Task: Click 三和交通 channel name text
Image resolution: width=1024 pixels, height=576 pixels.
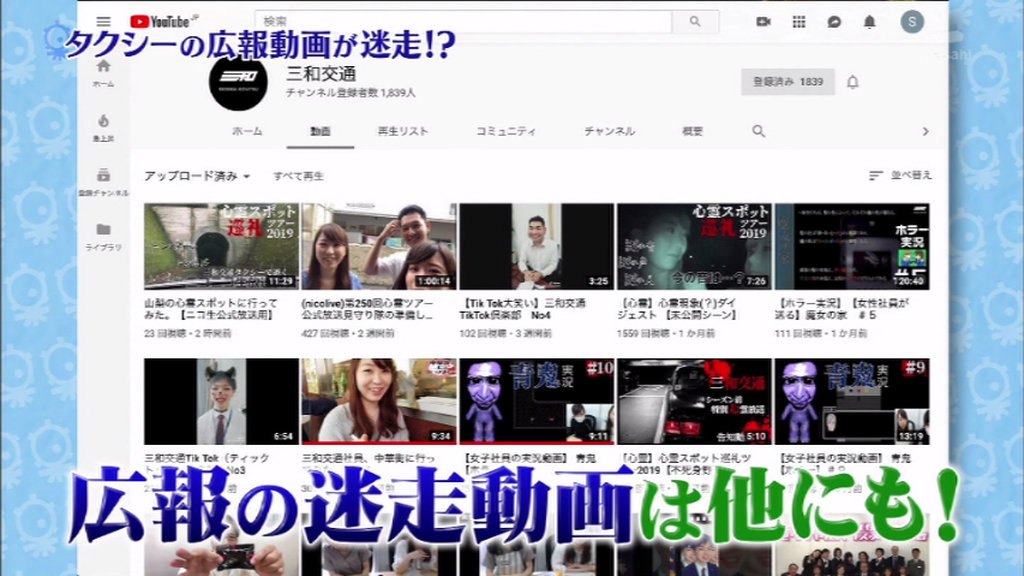Action: (321, 74)
